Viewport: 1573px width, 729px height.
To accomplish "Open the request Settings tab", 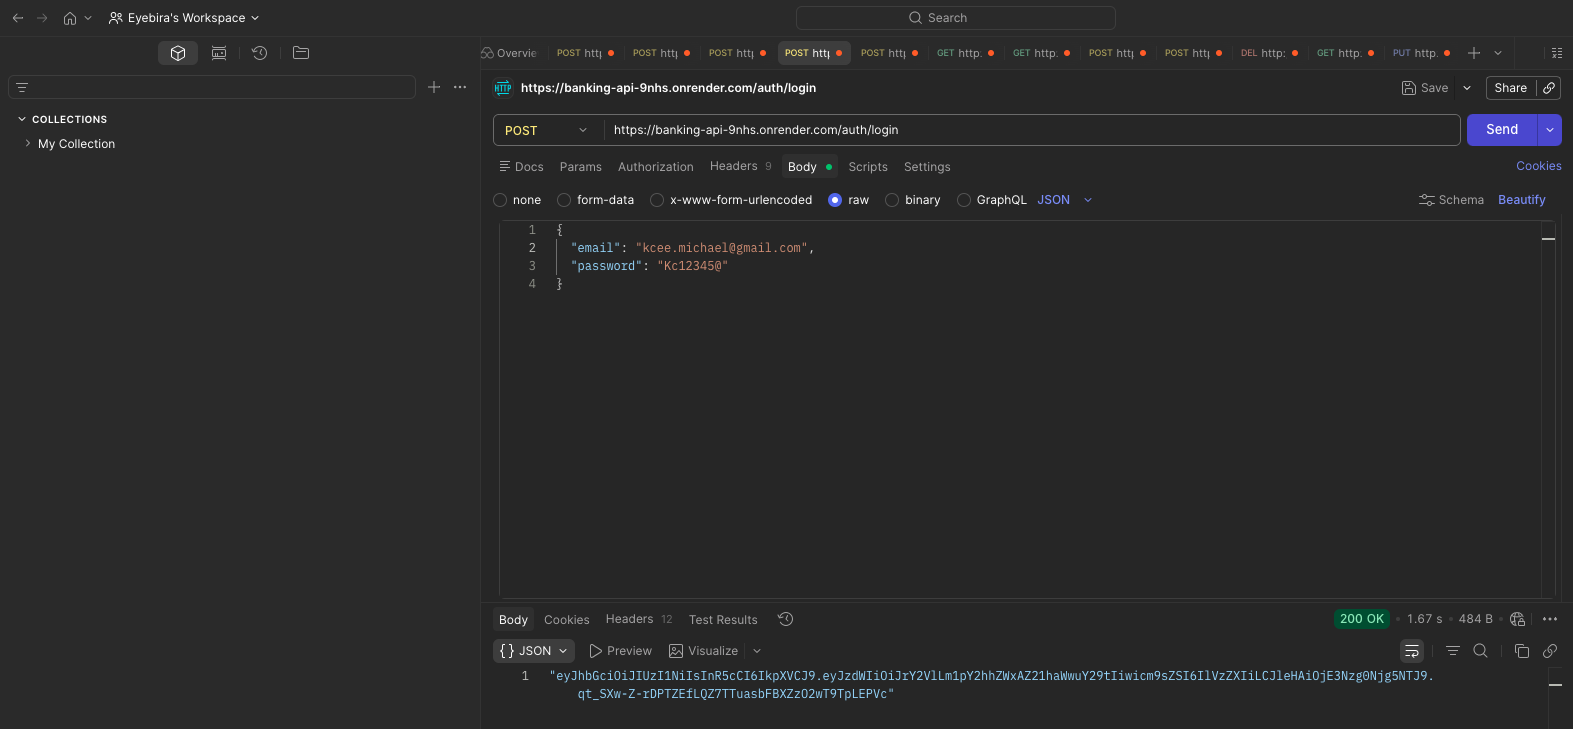I will coord(927,167).
